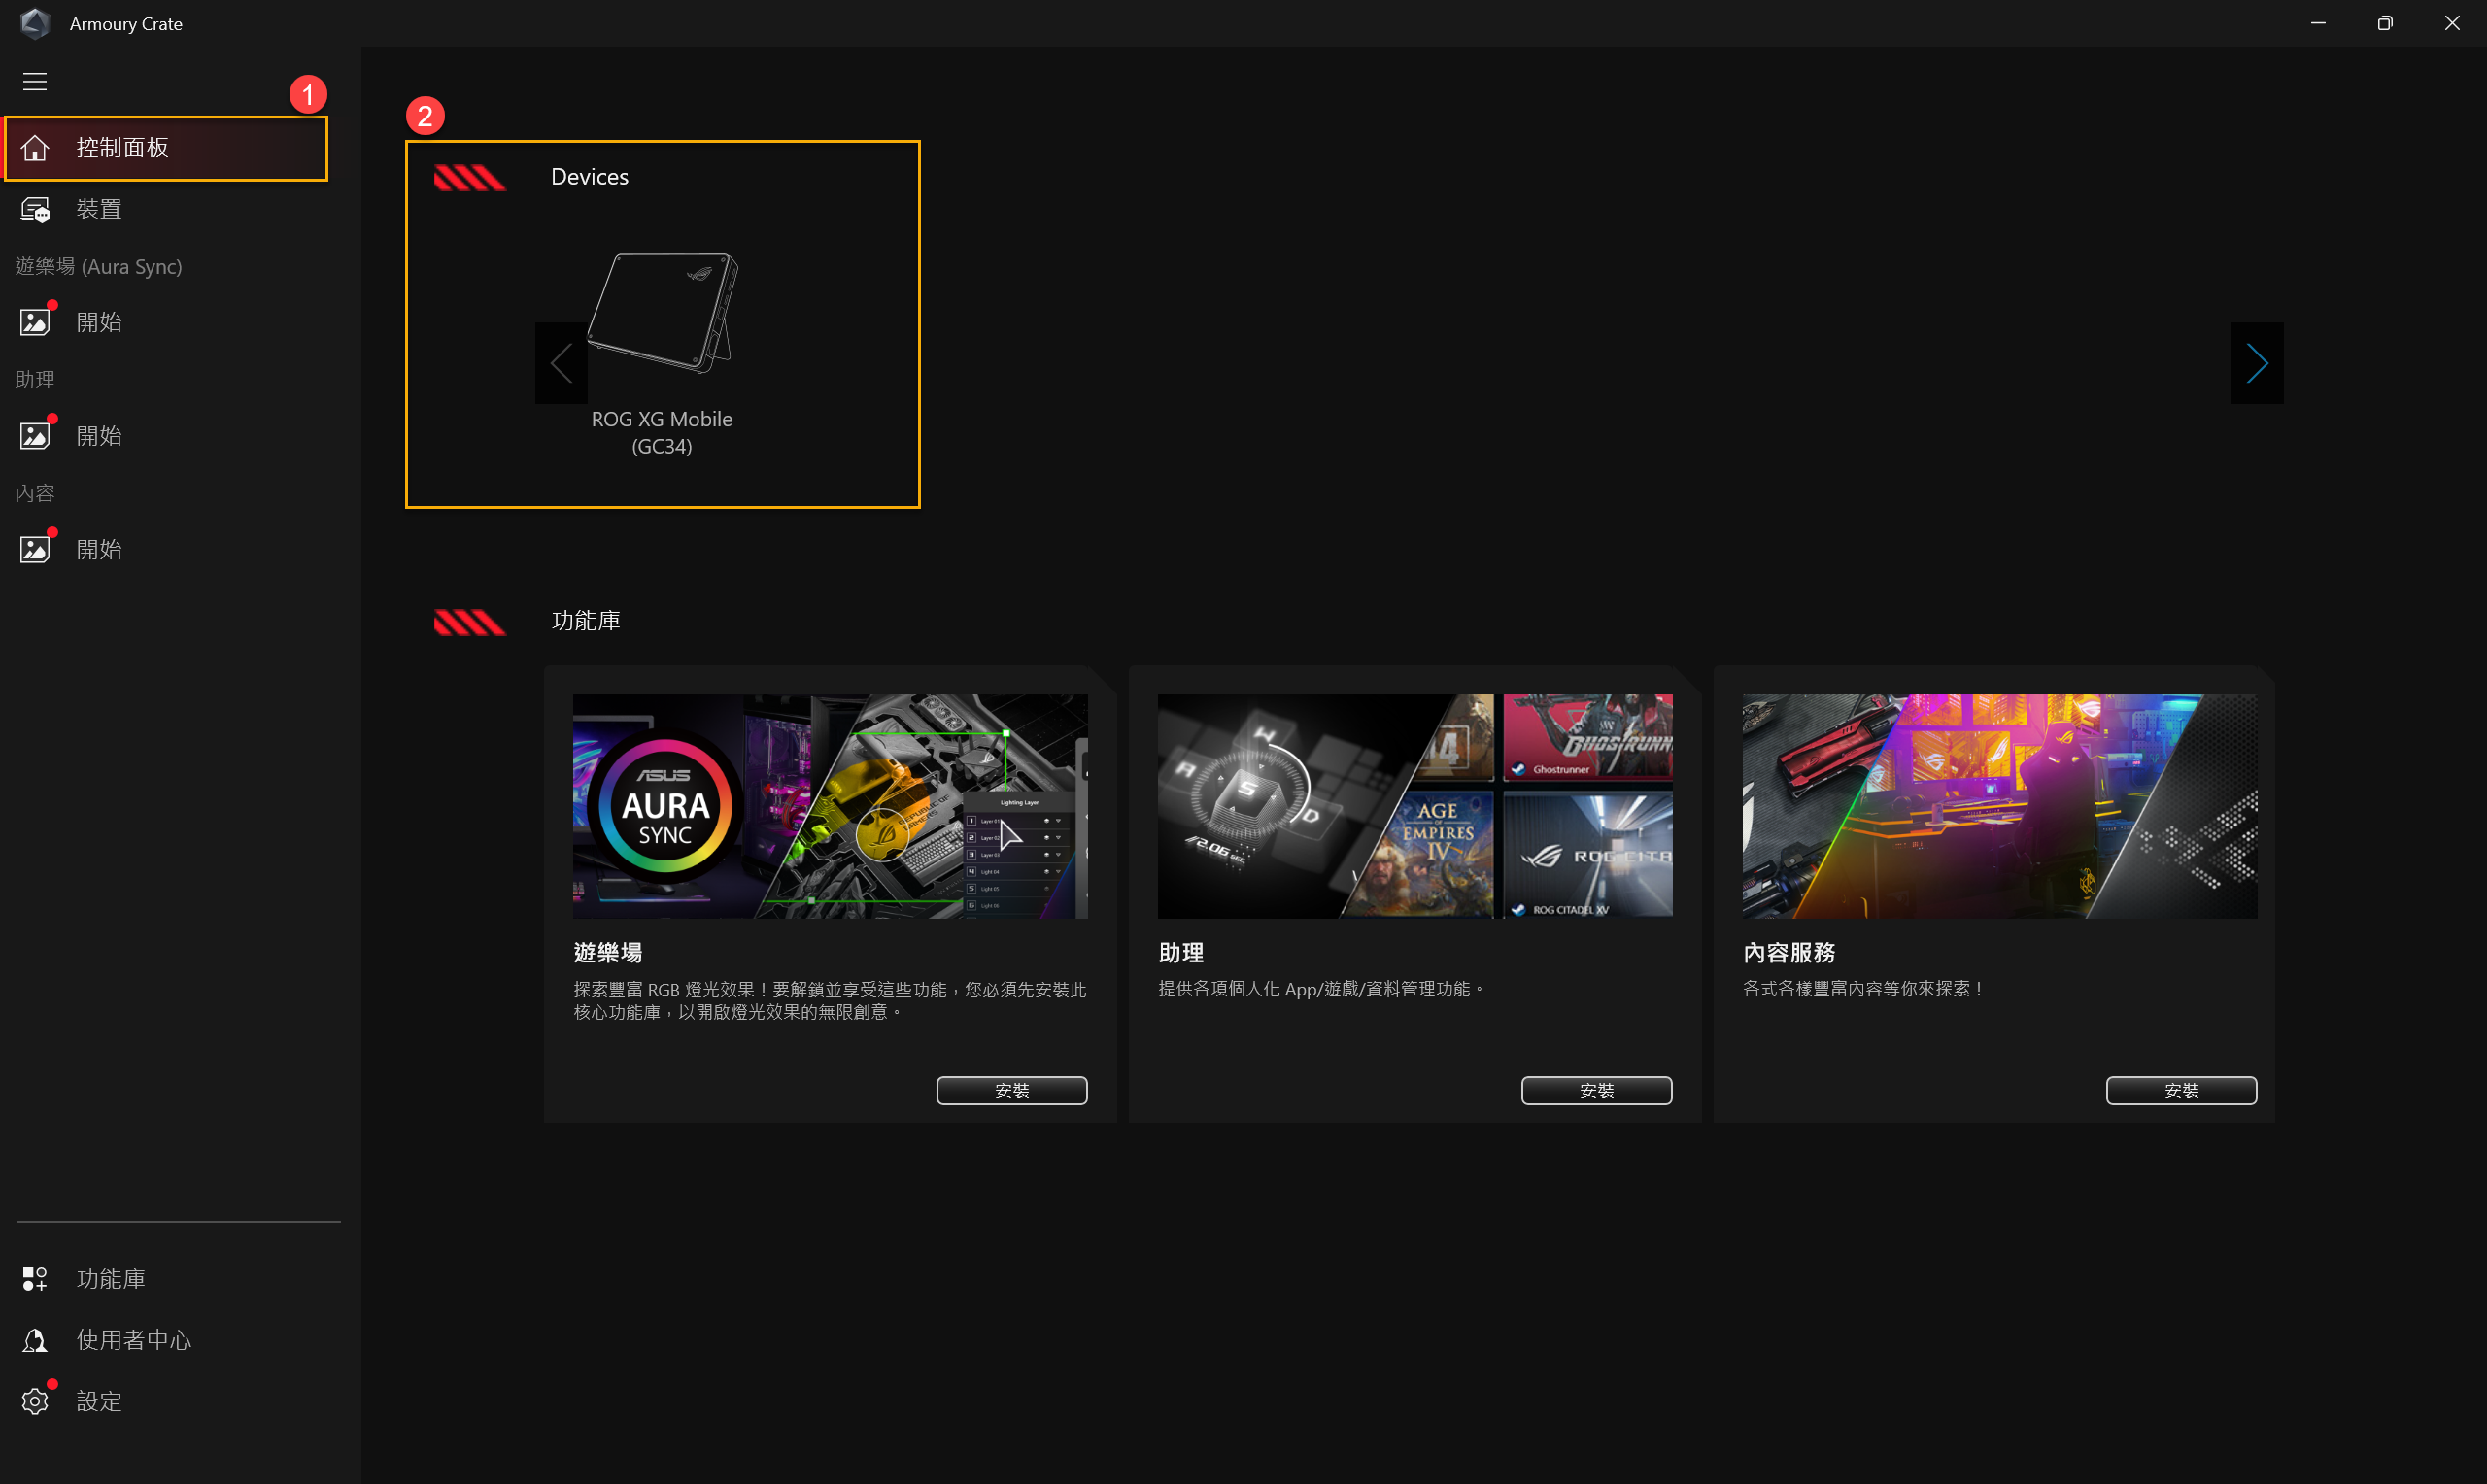2487x1484 pixels.
Task: Click the 功能庫 section heading in main area
Action: pyautogui.click(x=586, y=621)
